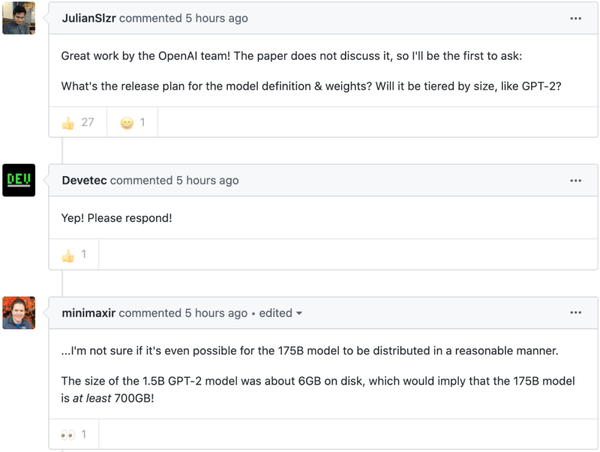The height and width of the screenshot is (452, 600).
Task: Click JulianSlzr's avatar picture
Action: pos(19,18)
